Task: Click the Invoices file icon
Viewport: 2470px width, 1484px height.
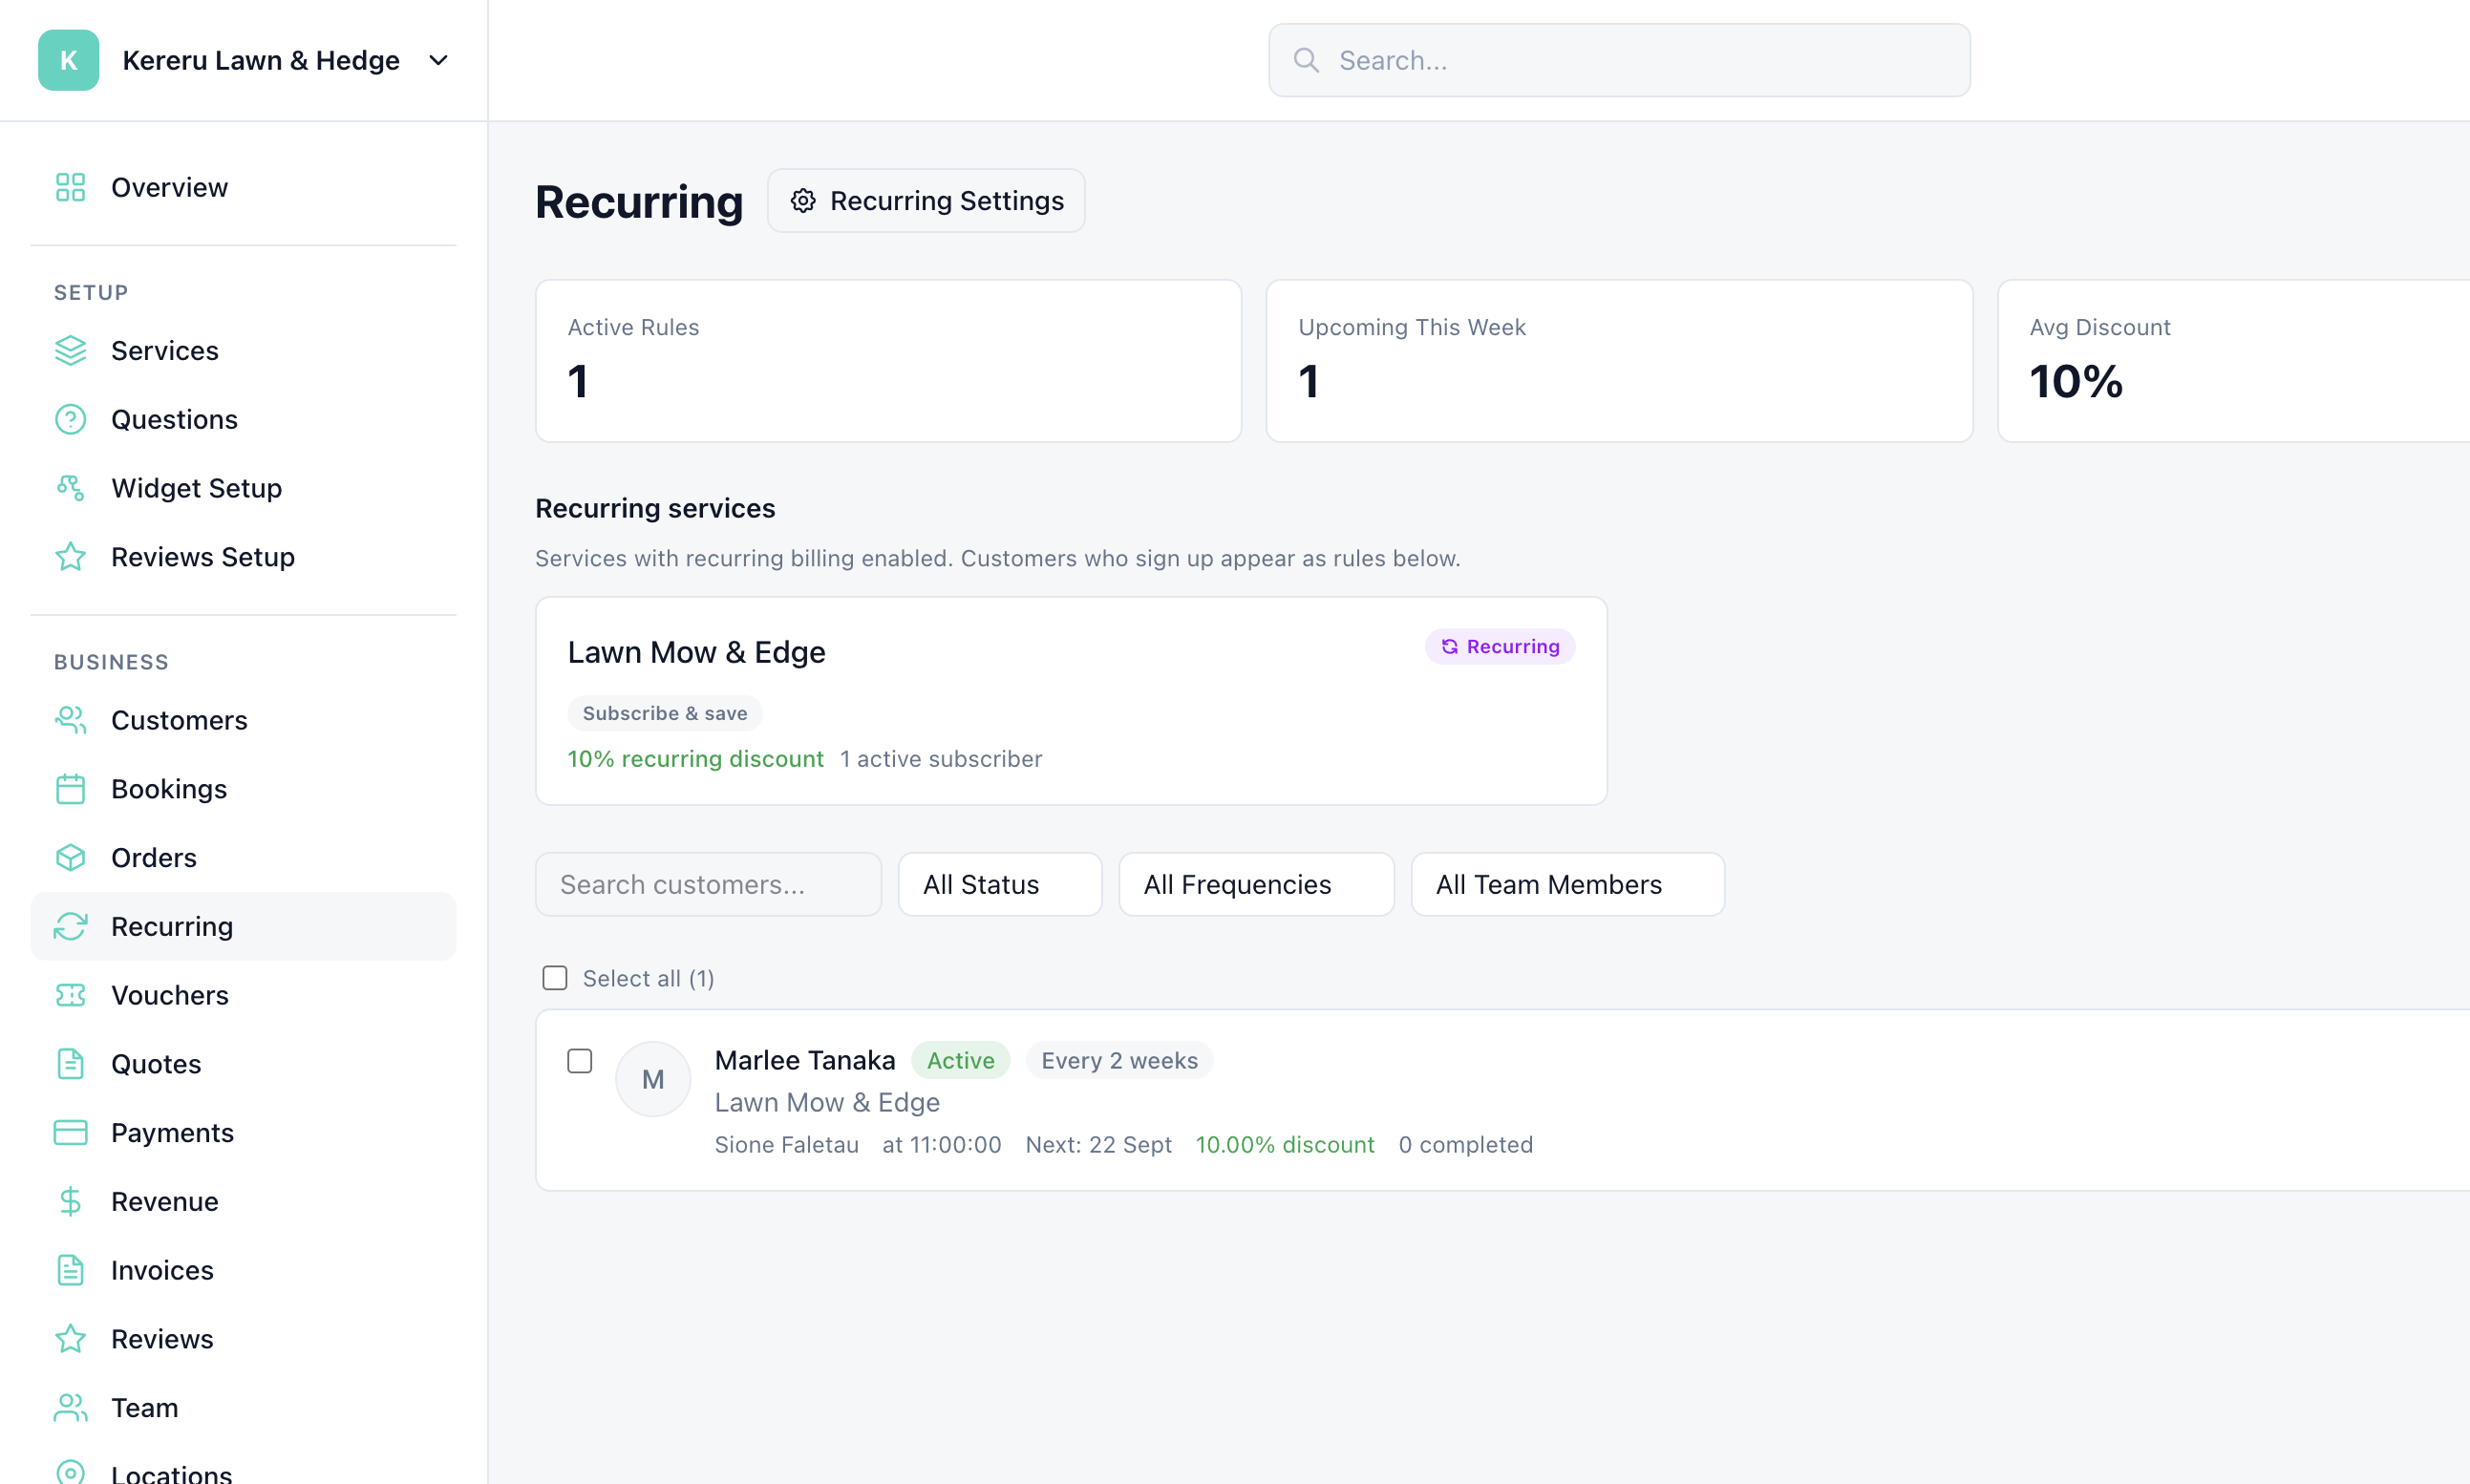Action: coord(70,1270)
